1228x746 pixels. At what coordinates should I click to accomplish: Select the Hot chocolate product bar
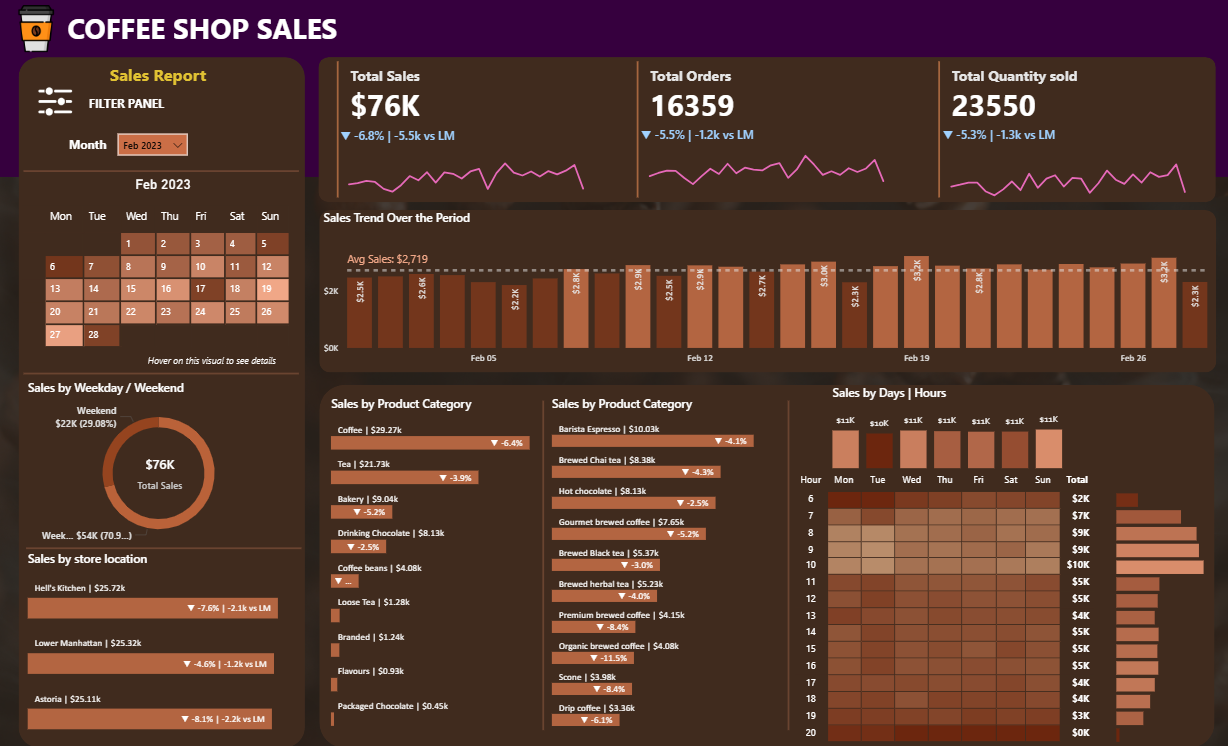point(634,504)
